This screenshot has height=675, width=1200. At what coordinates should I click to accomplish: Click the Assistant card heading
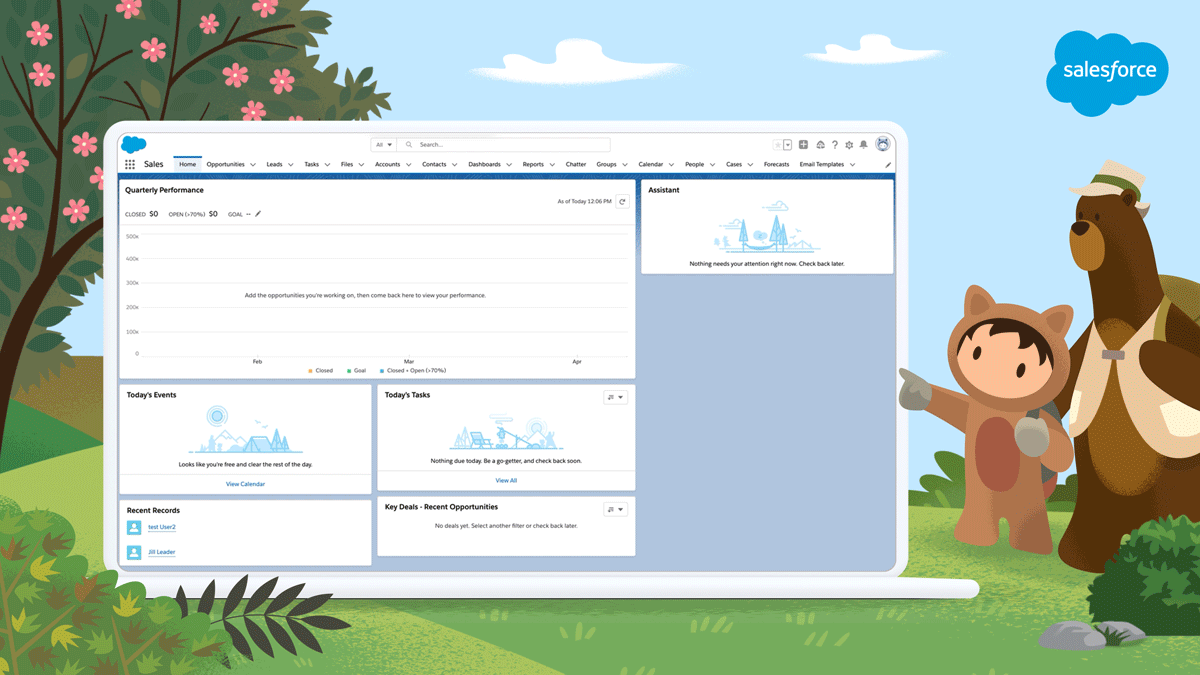[664, 190]
